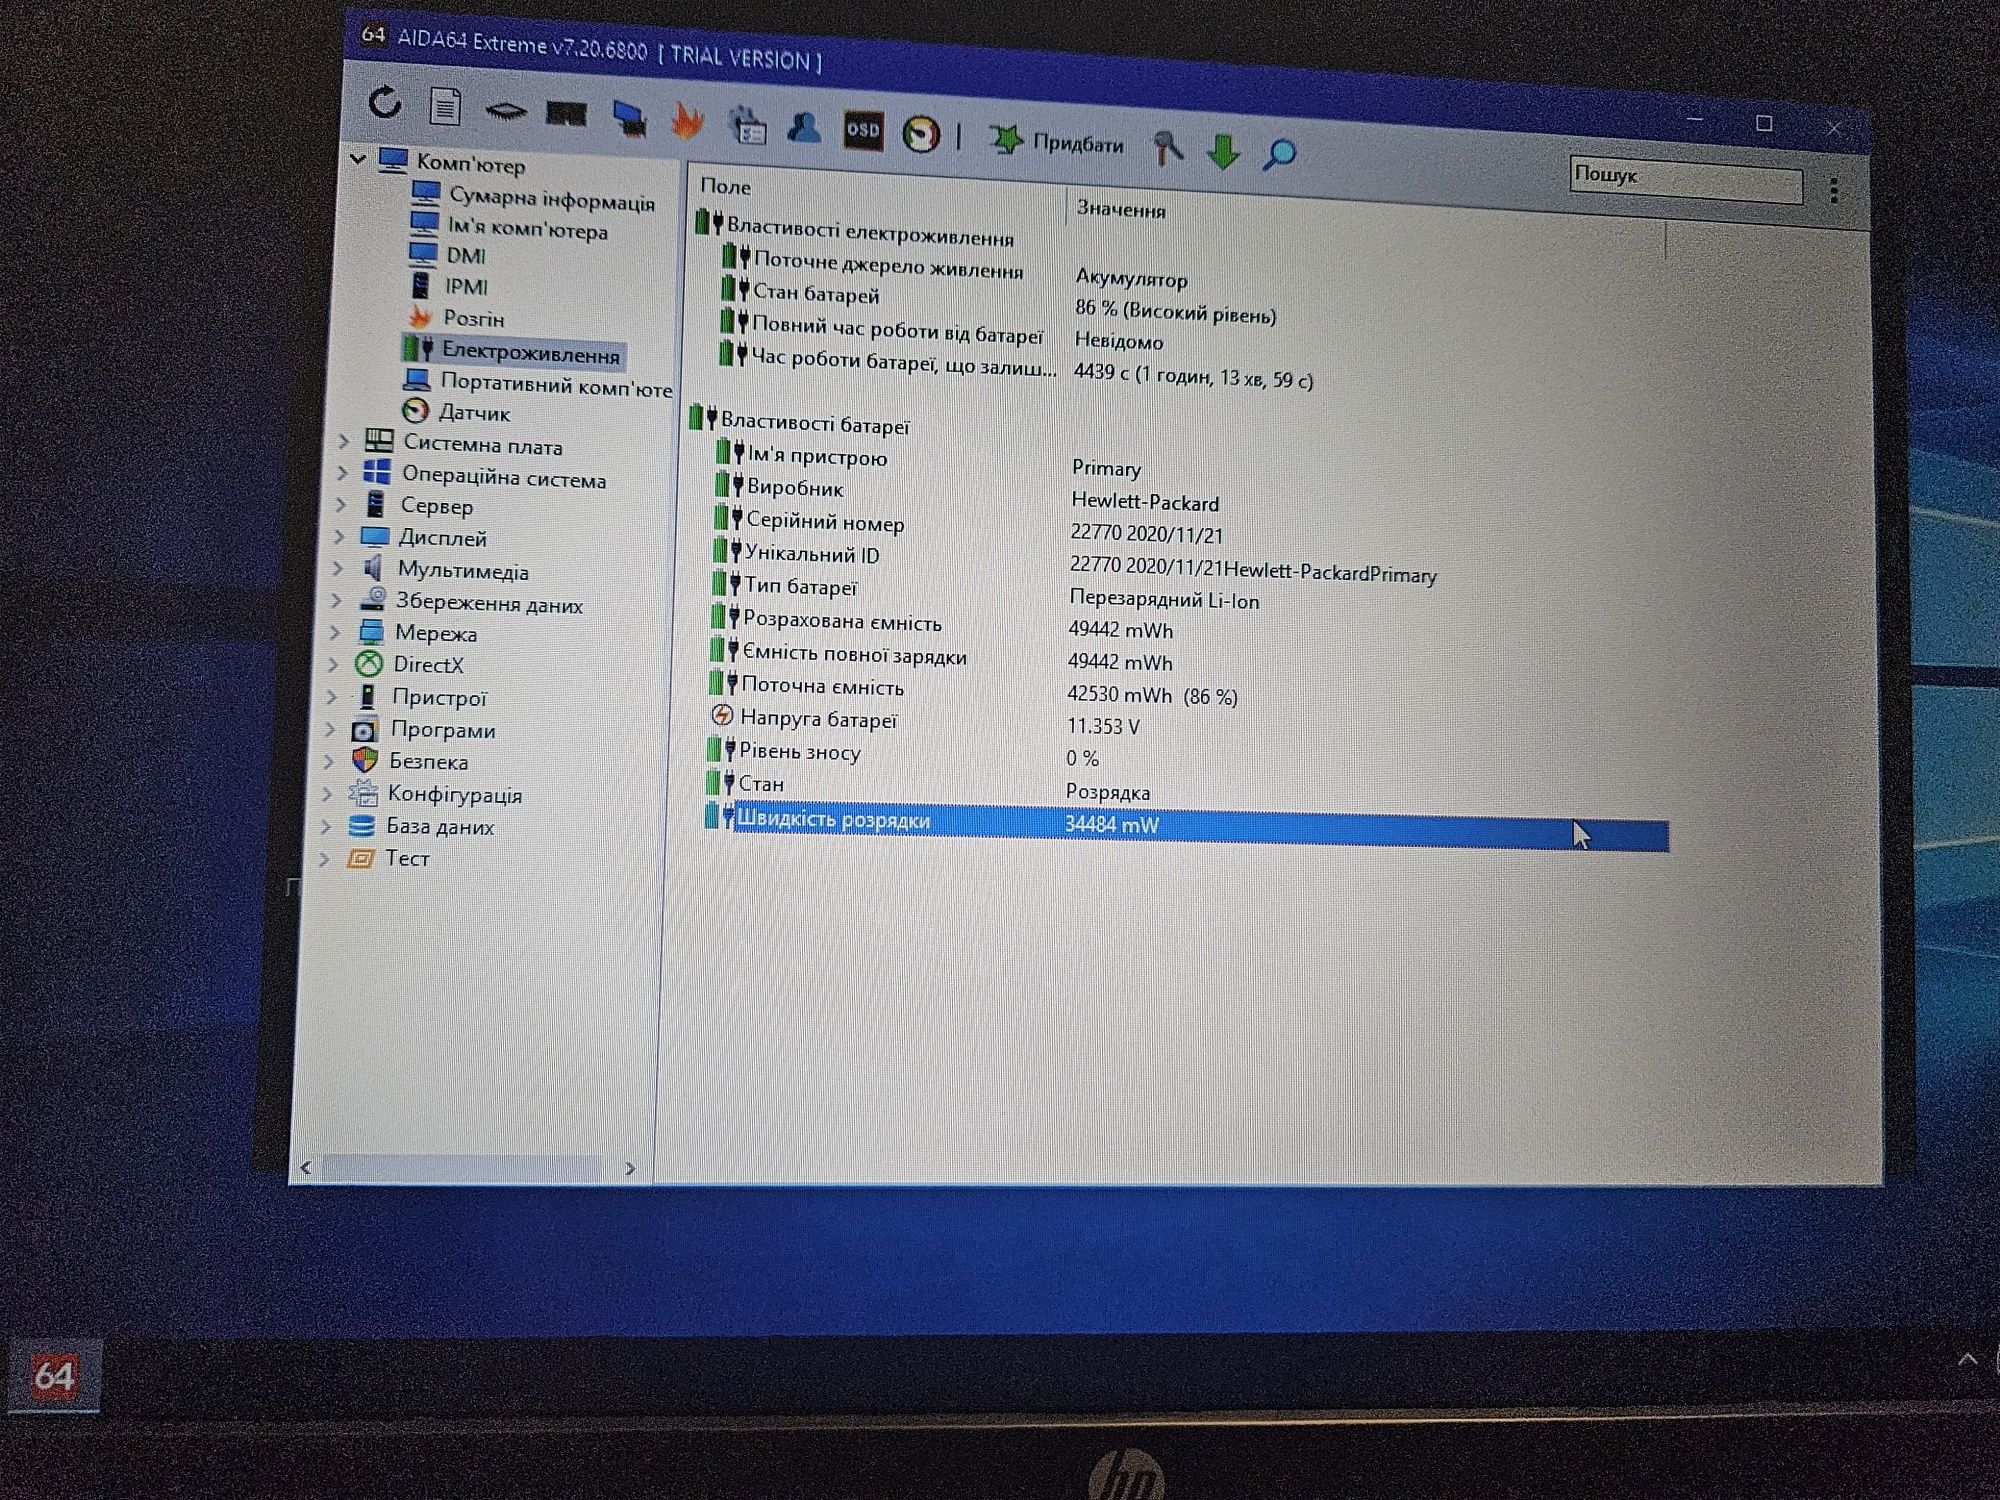This screenshot has height=1500, width=2000.
Task: Select Електроживлення tree item
Action: click(x=513, y=351)
